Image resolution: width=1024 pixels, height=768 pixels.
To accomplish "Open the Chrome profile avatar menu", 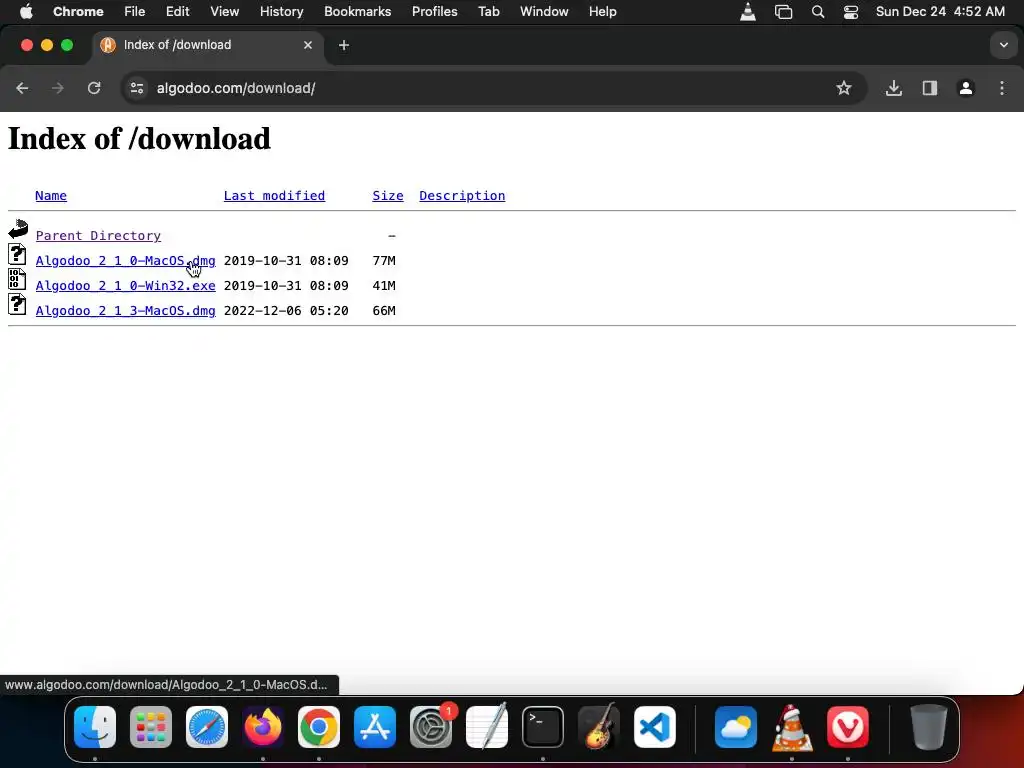I will pyautogui.click(x=966, y=88).
